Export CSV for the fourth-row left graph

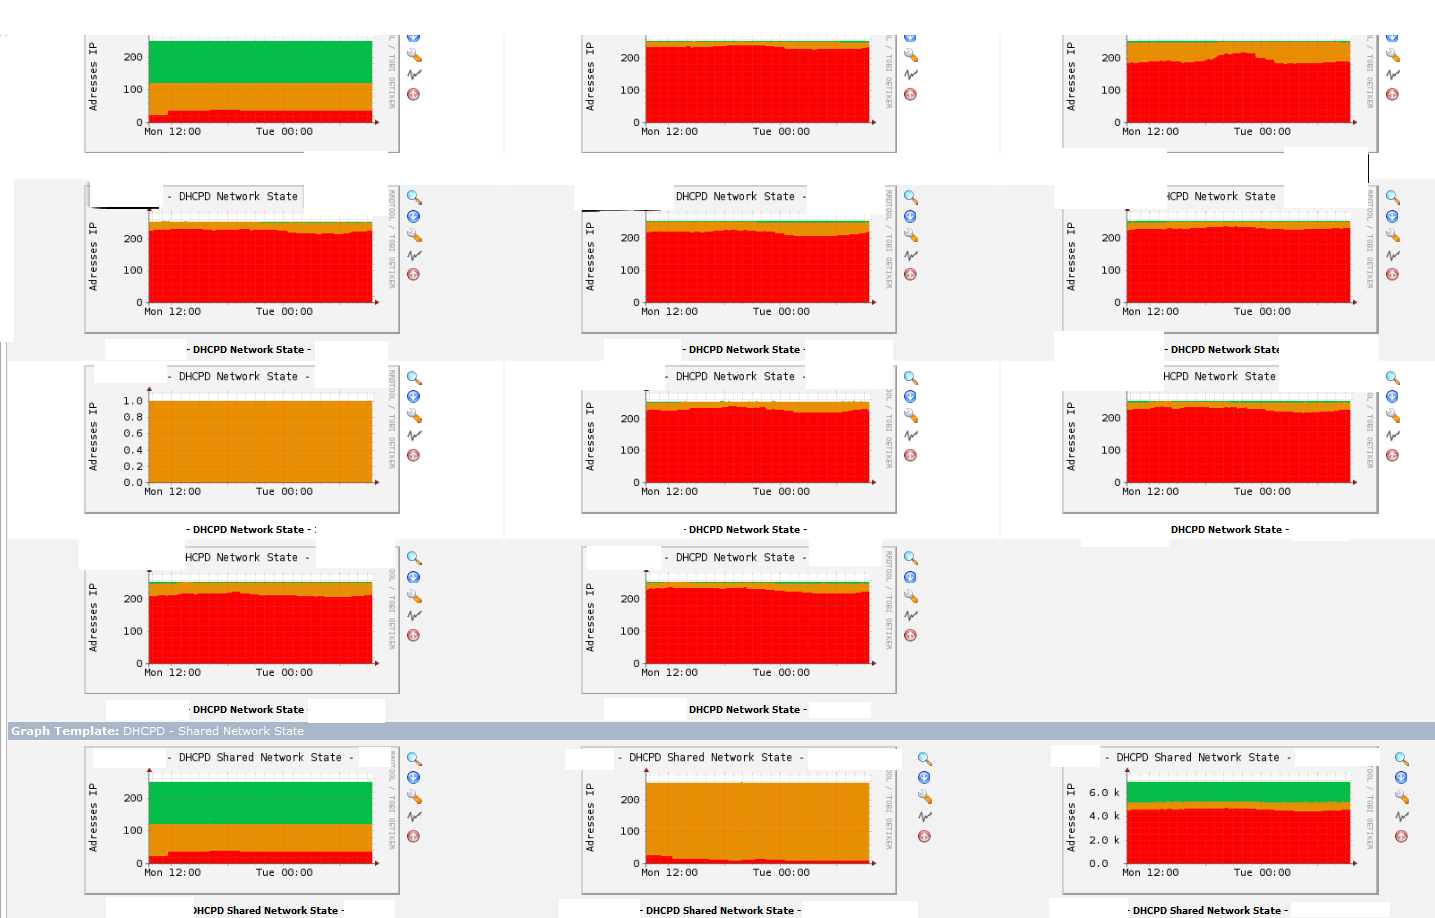(x=414, y=577)
